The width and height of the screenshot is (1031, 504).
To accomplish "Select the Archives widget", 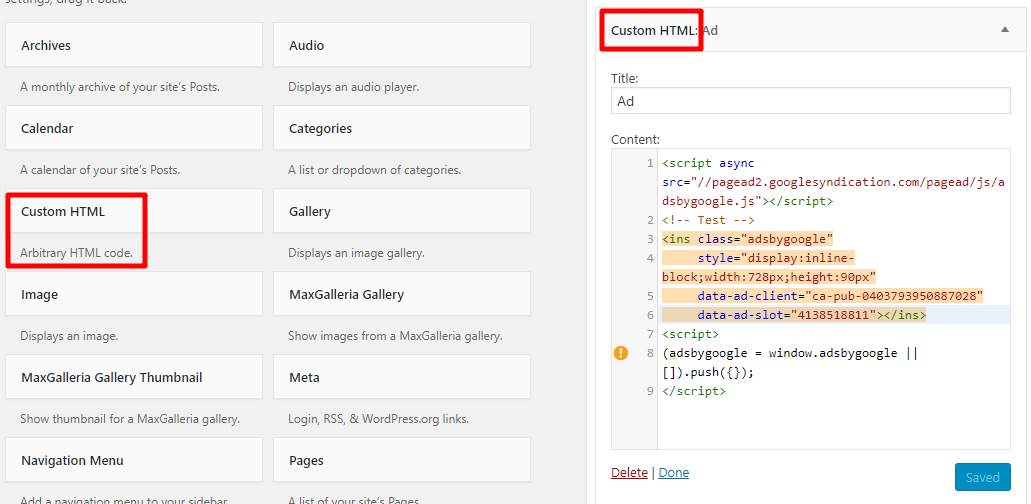I will tap(133, 45).
